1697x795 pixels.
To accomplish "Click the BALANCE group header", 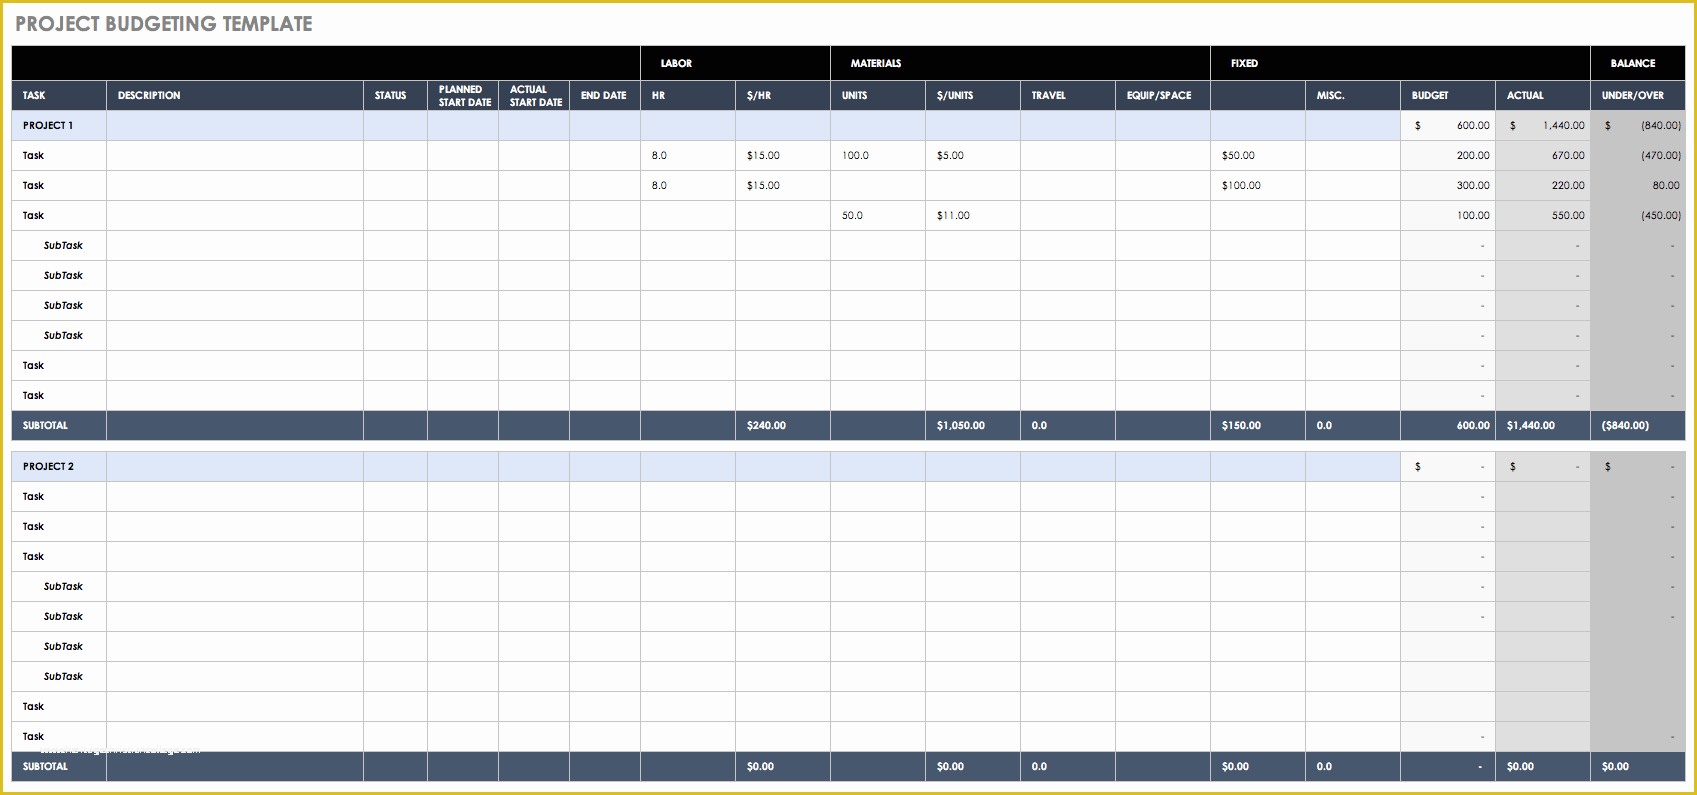I will pos(1637,63).
